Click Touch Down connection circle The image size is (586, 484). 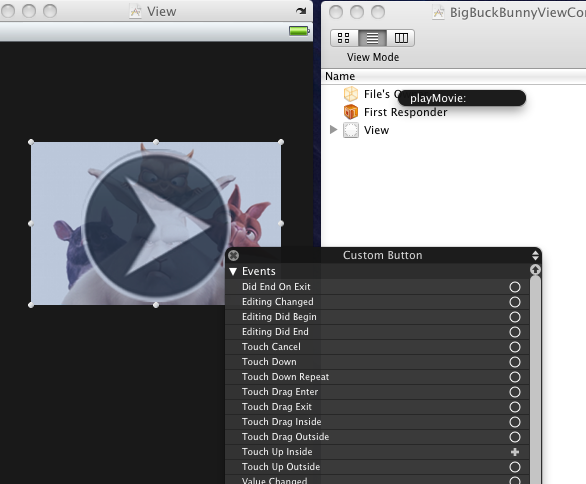point(515,362)
